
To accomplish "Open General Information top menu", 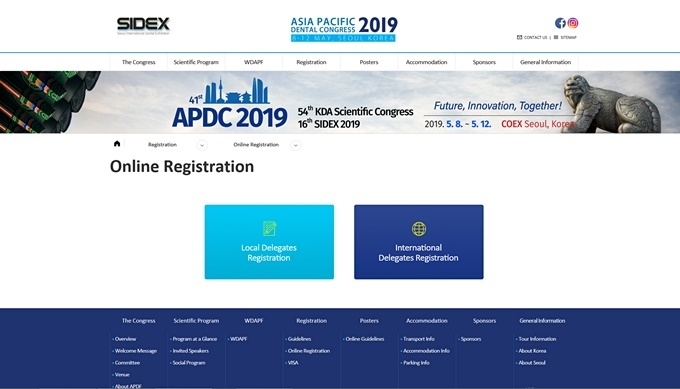I will [x=545, y=62].
